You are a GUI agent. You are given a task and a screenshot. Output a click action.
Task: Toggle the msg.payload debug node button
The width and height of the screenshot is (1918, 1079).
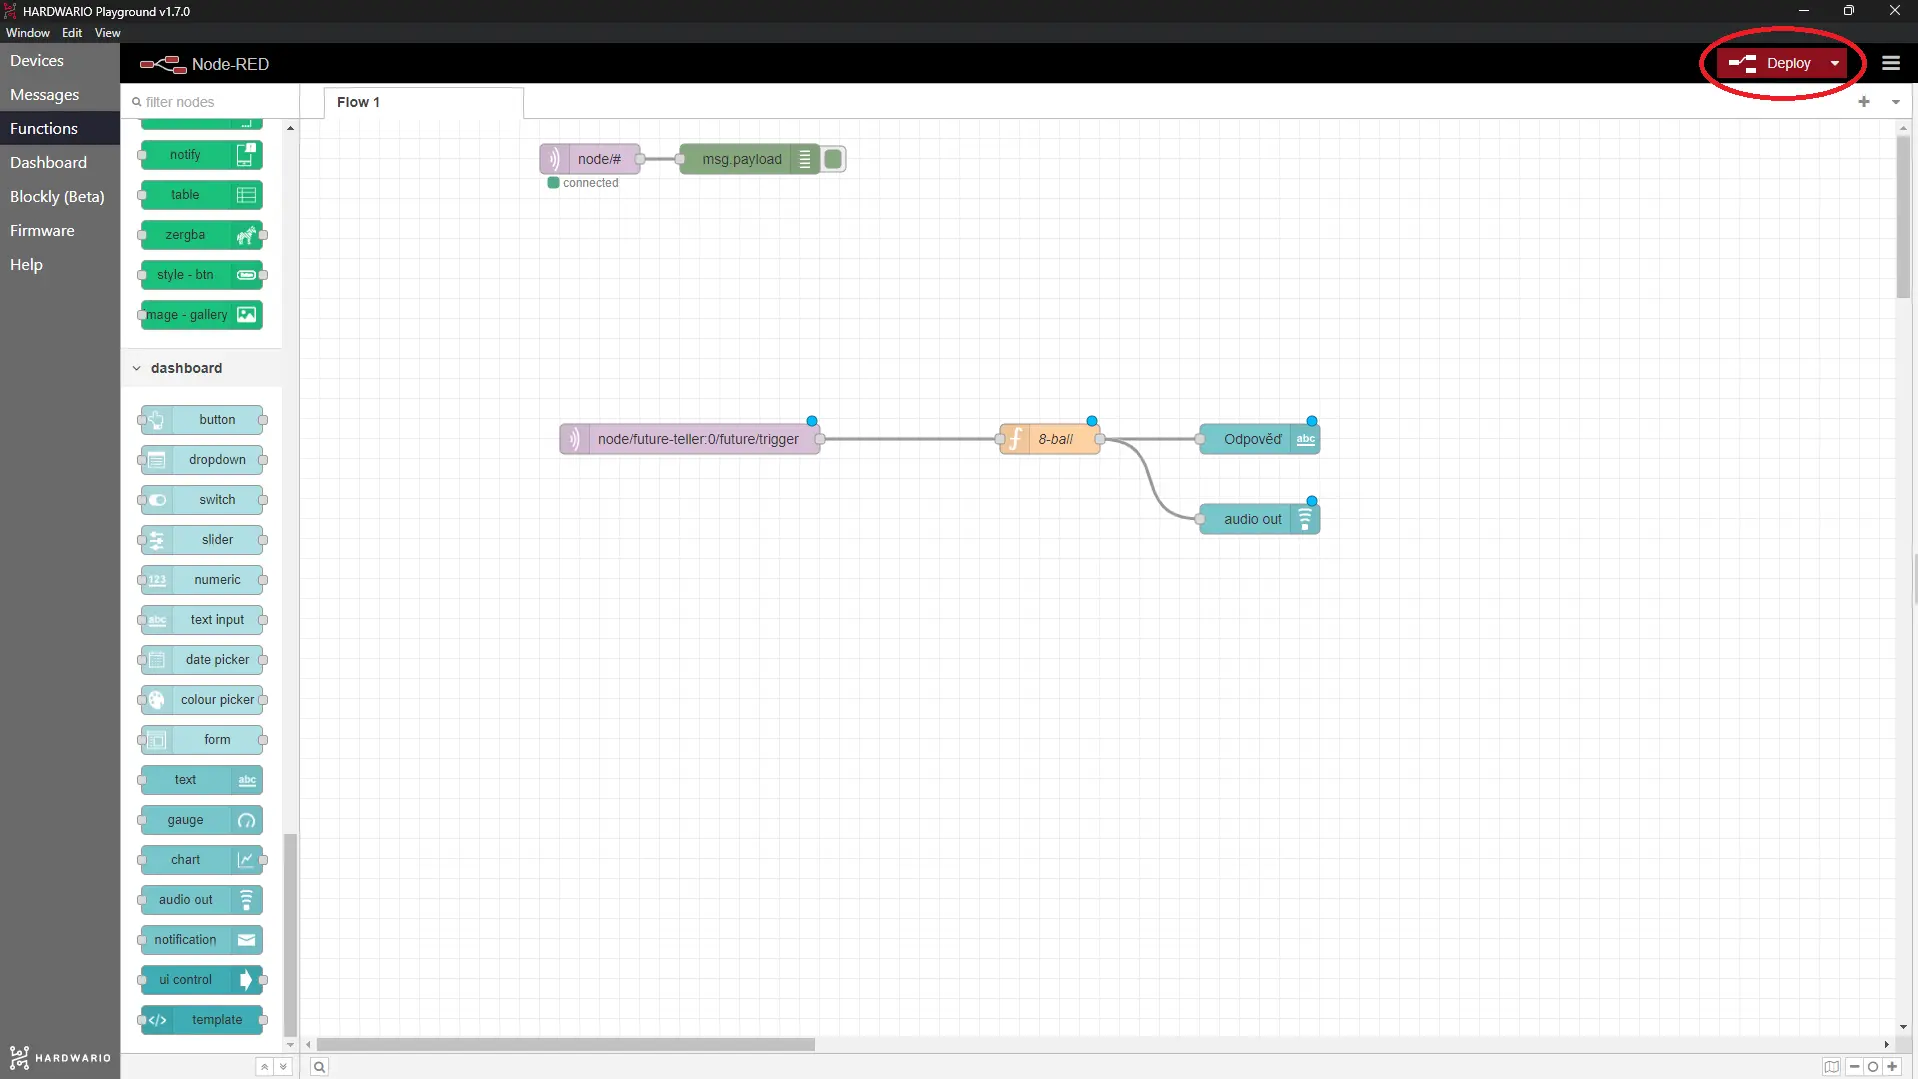834,159
